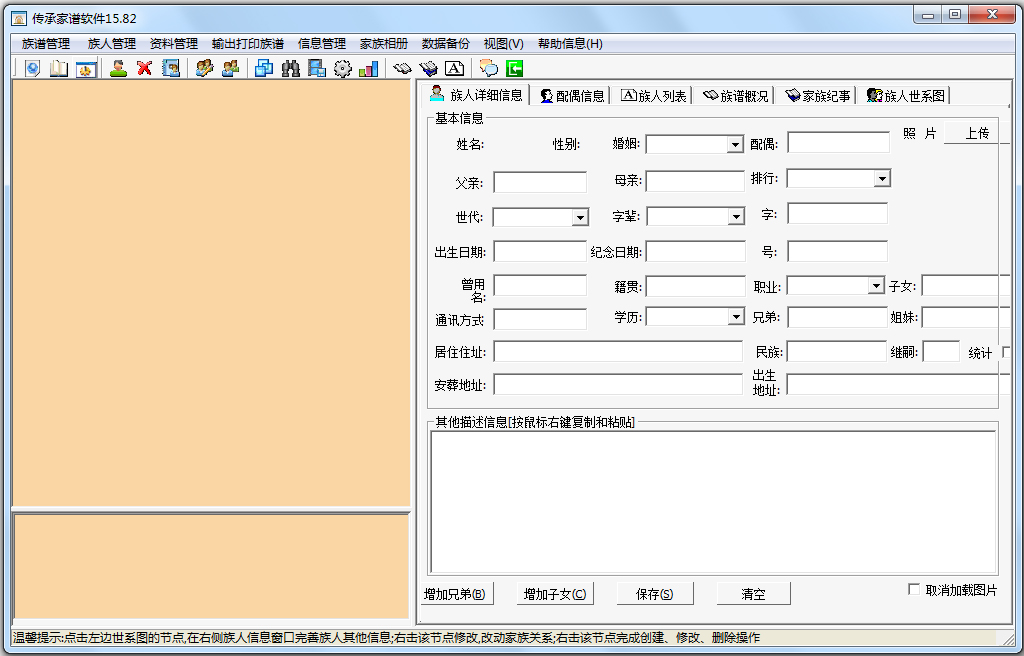
Task: Click the 配偶 input field
Action: 839,142
